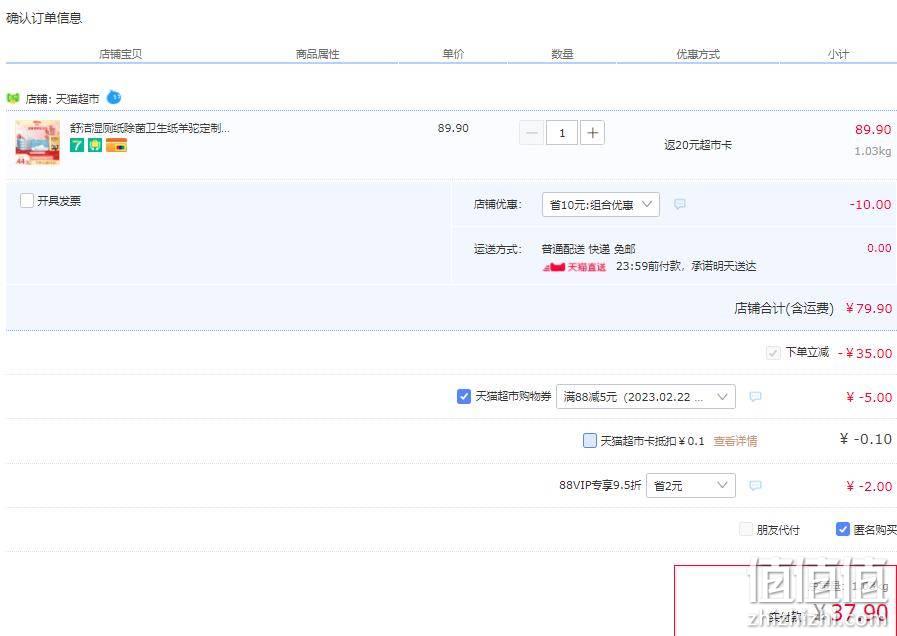Open the 88VIP 省2元 dropdown

(x=690, y=486)
